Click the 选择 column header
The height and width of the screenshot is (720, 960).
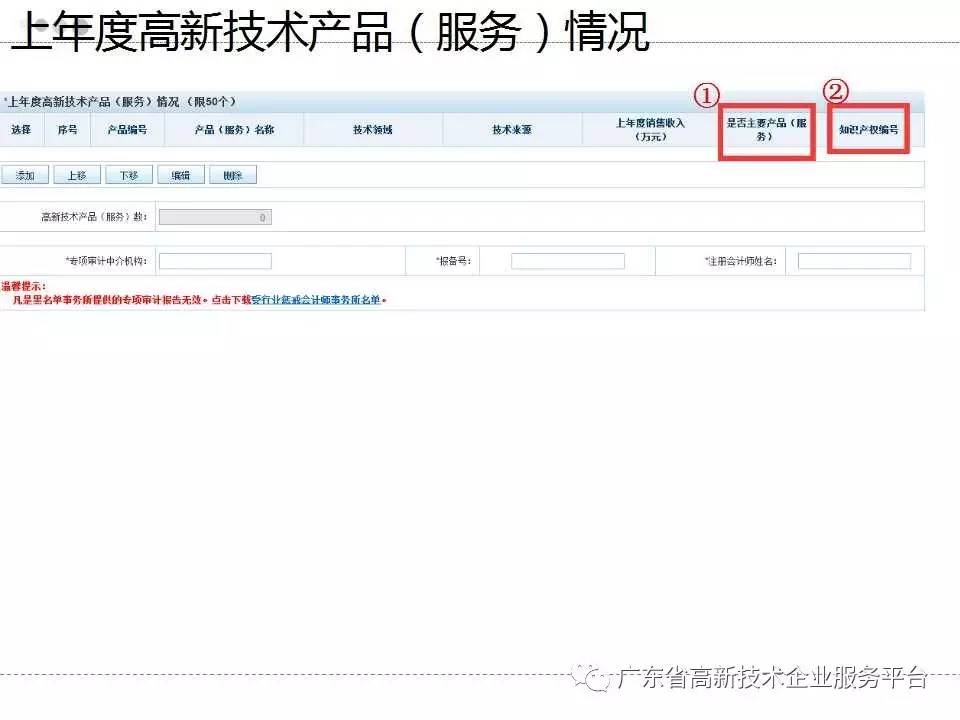tap(21, 130)
